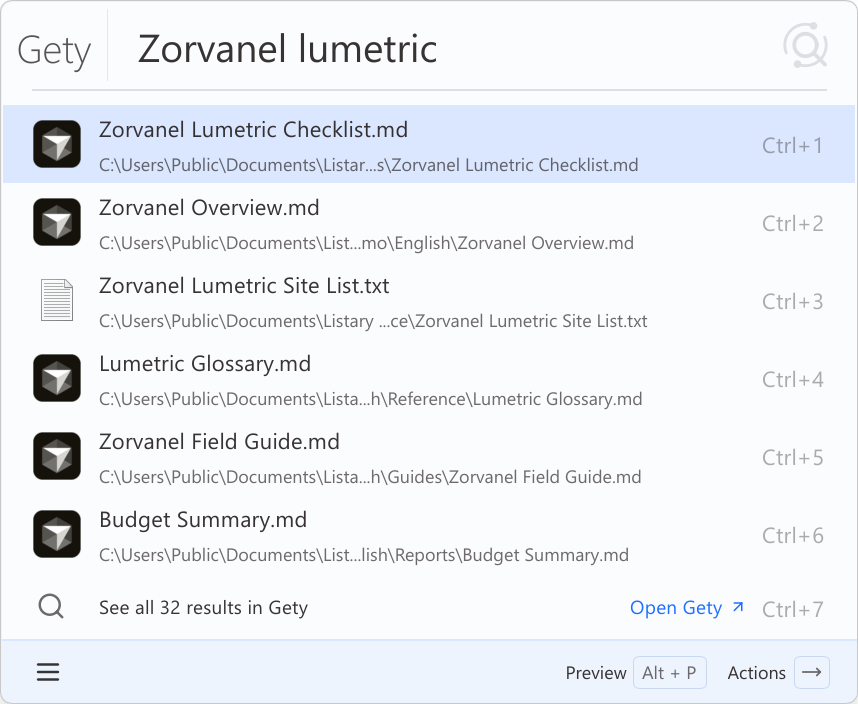Click the path ending Reference\Lumetric Glossary.md
The image size is (858, 704).
point(370,399)
